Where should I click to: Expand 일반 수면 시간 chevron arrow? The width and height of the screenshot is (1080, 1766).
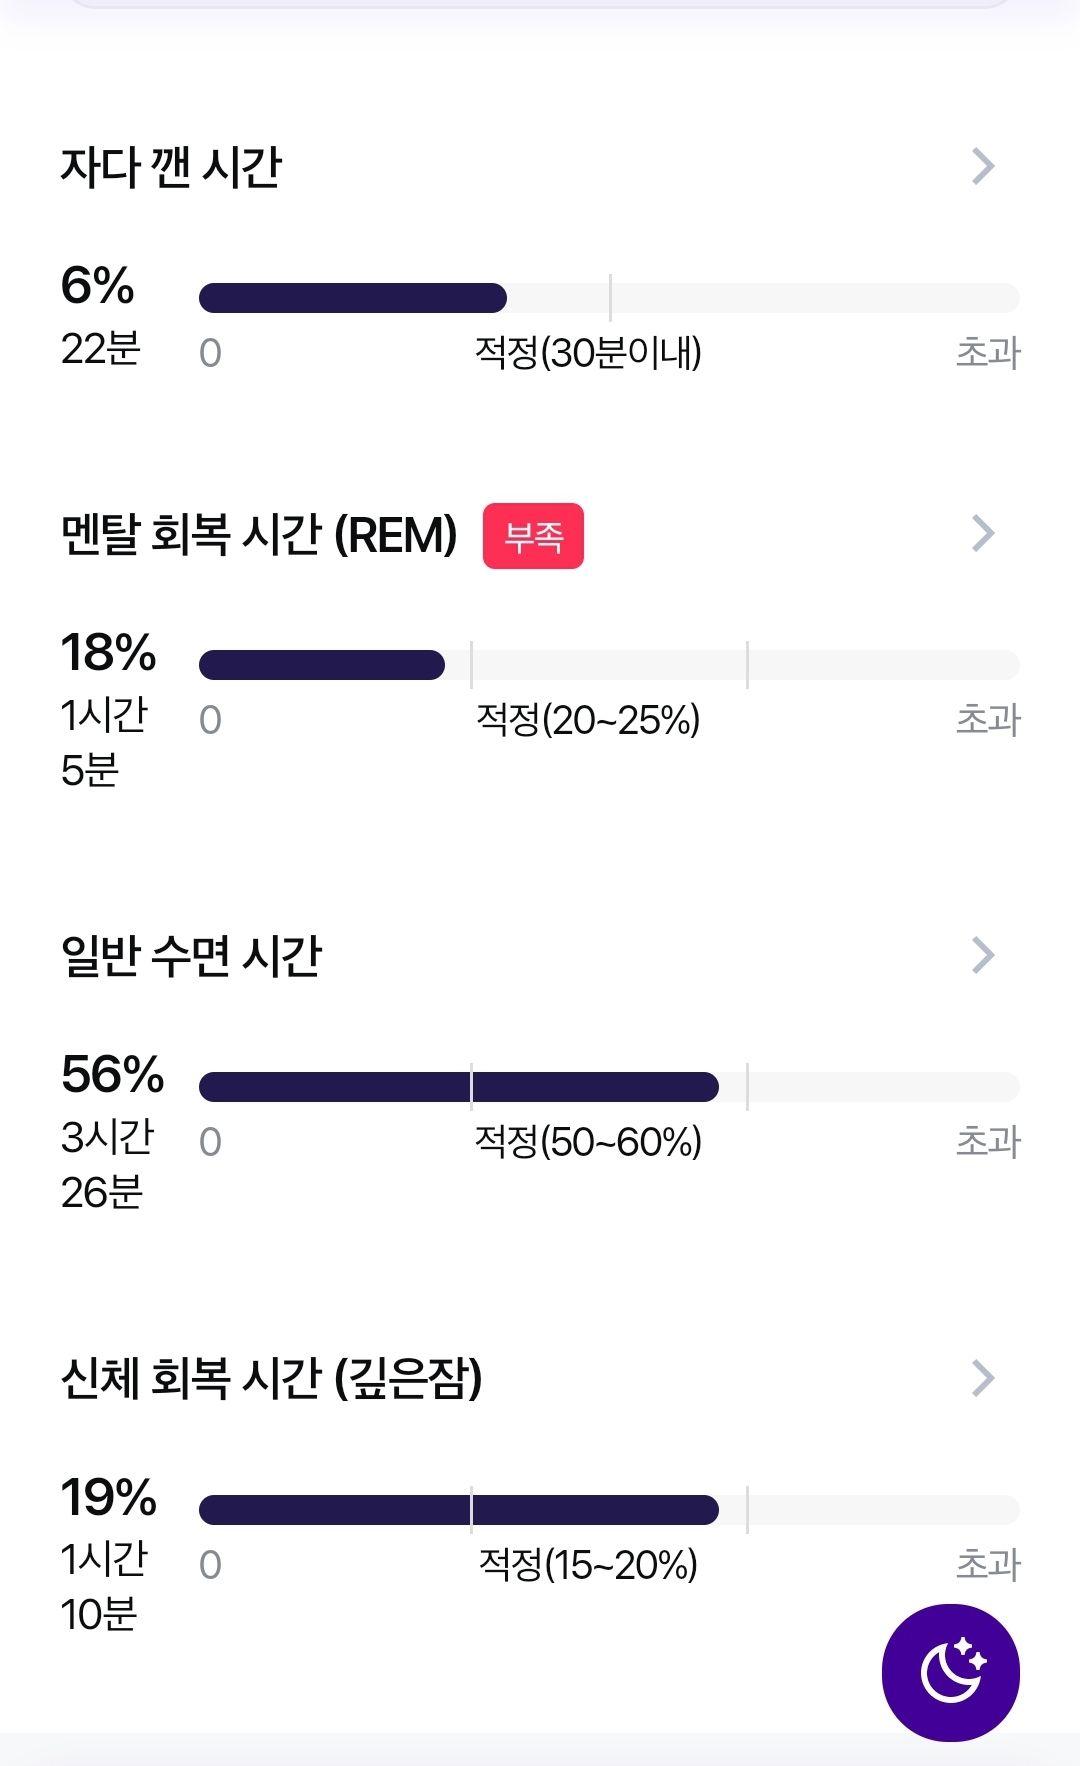coord(983,955)
